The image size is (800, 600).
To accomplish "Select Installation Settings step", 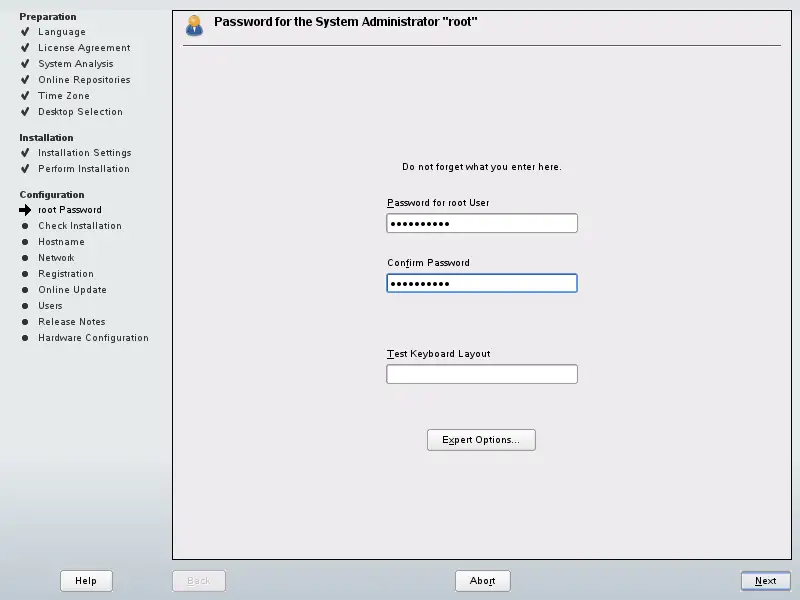I will point(85,153).
